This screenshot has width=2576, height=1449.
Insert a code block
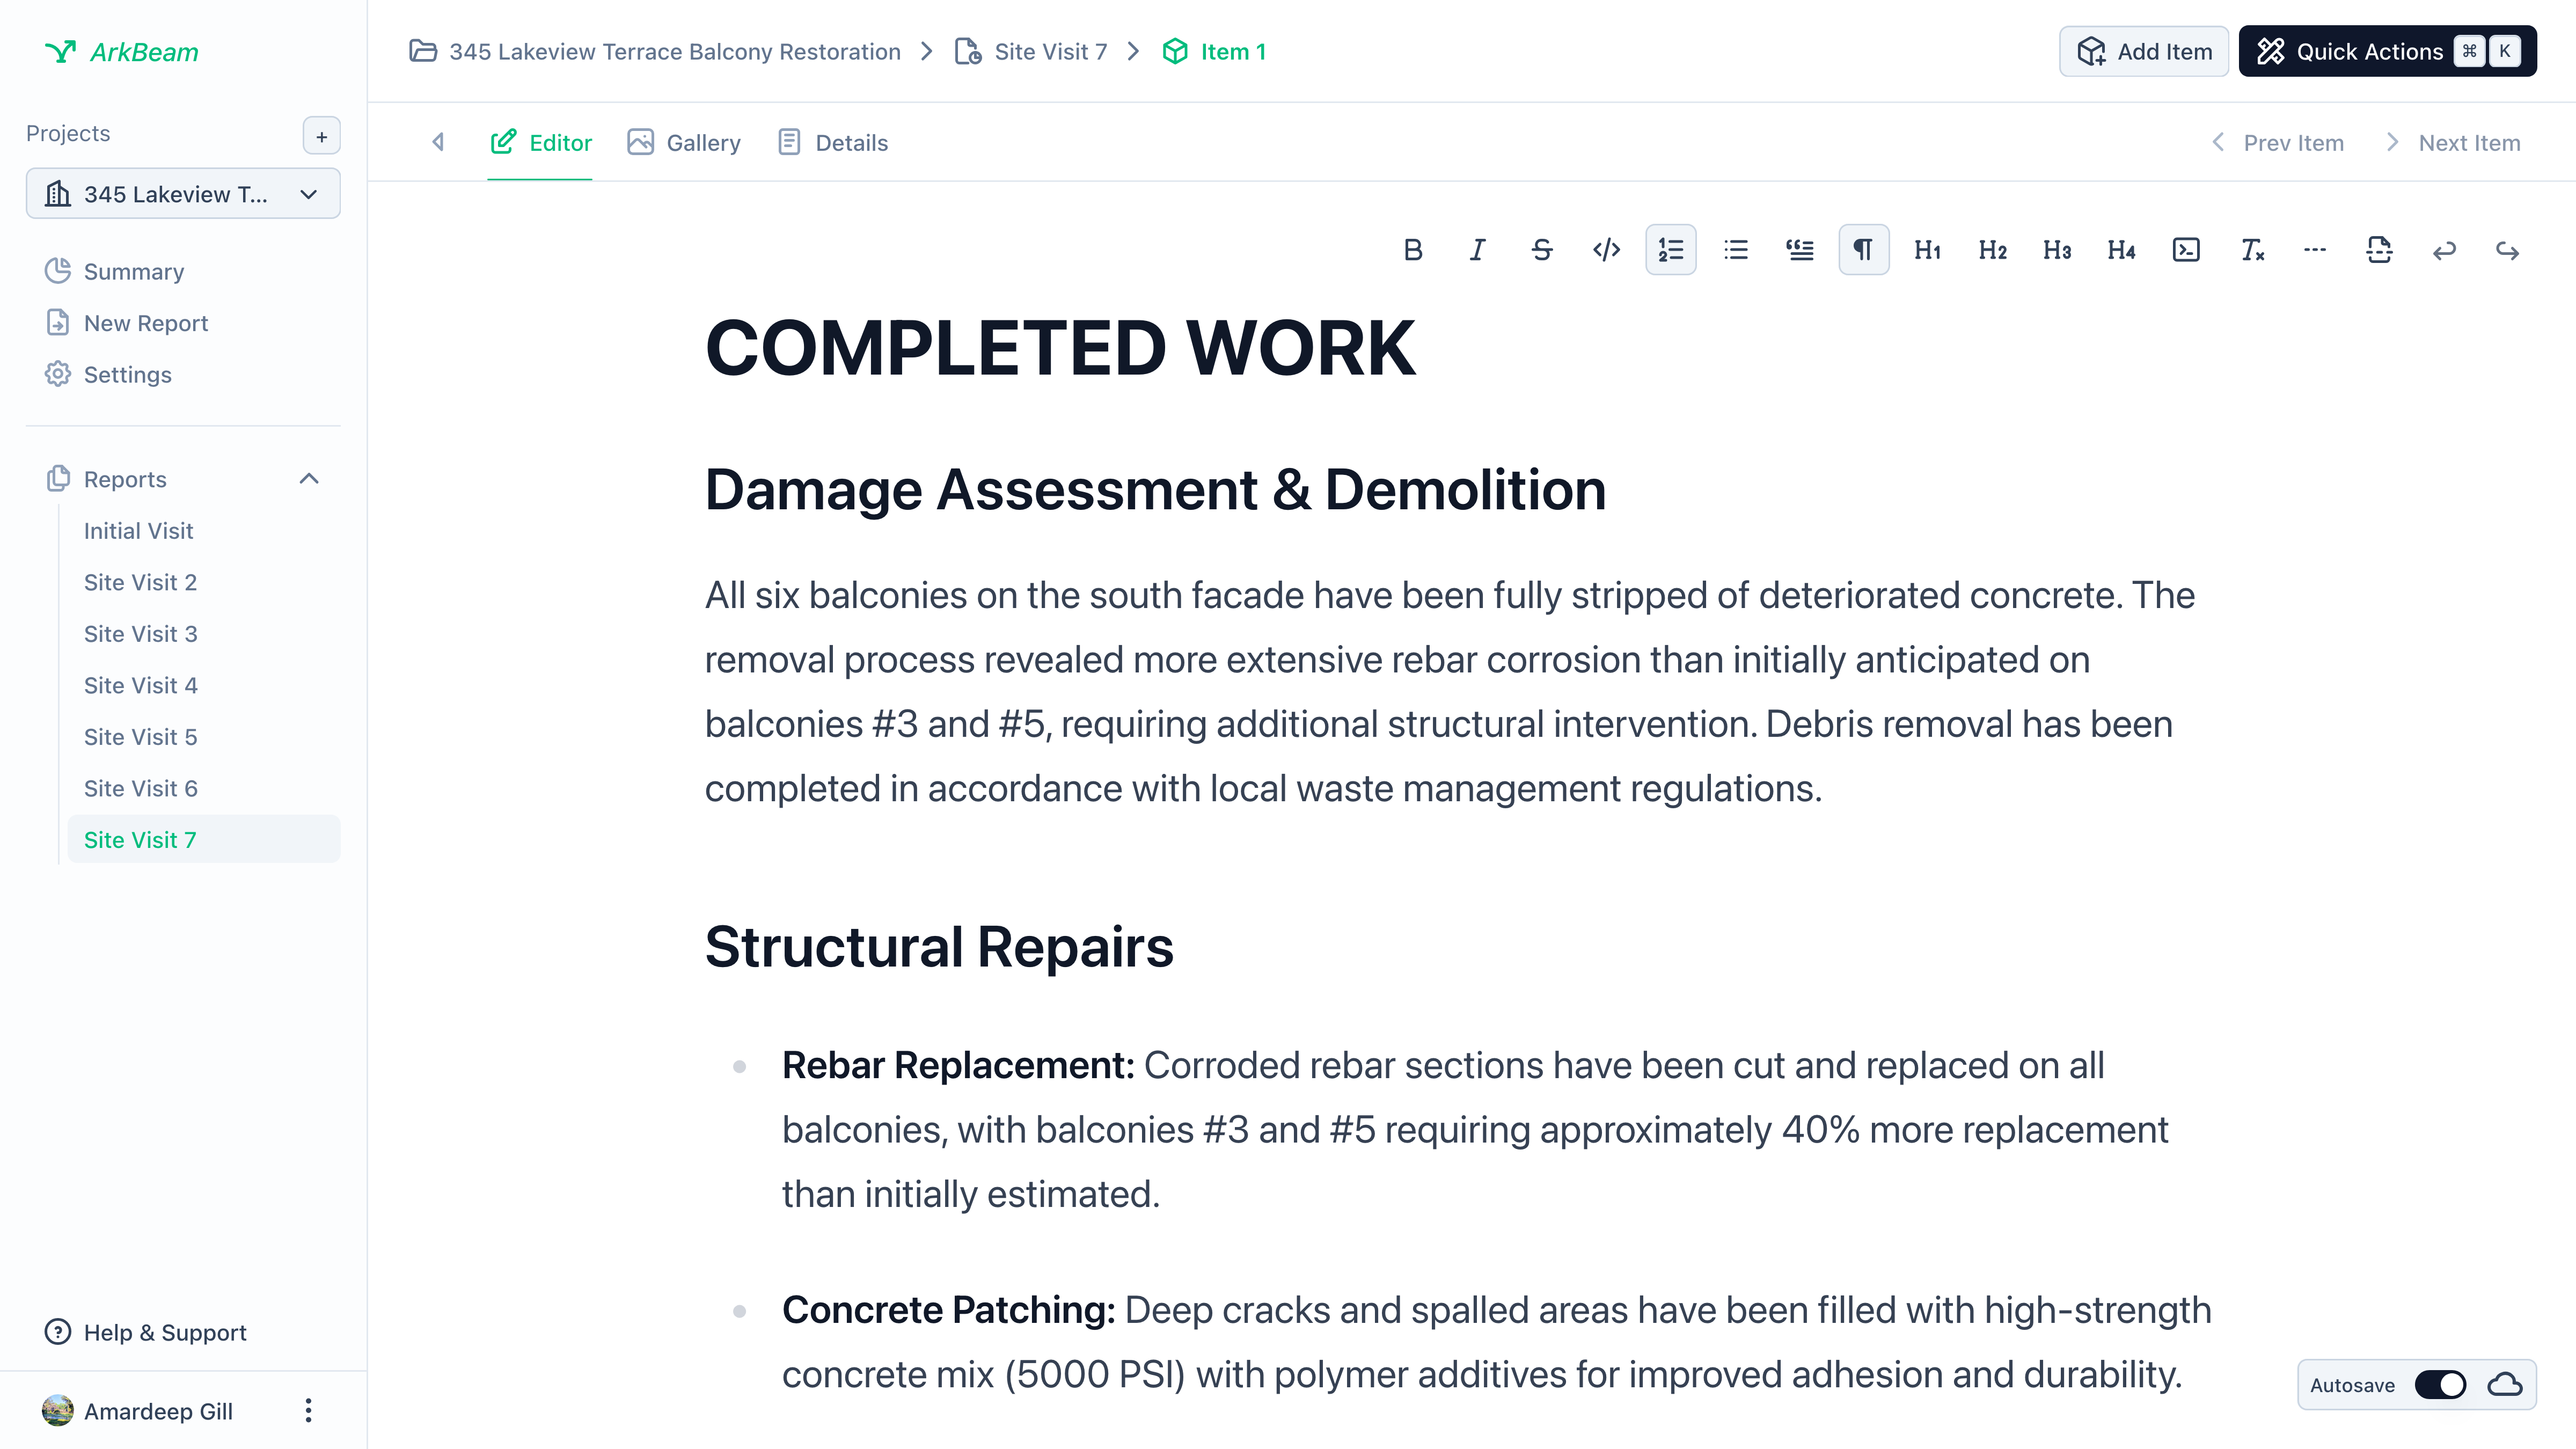pyautogui.click(x=2186, y=250)
